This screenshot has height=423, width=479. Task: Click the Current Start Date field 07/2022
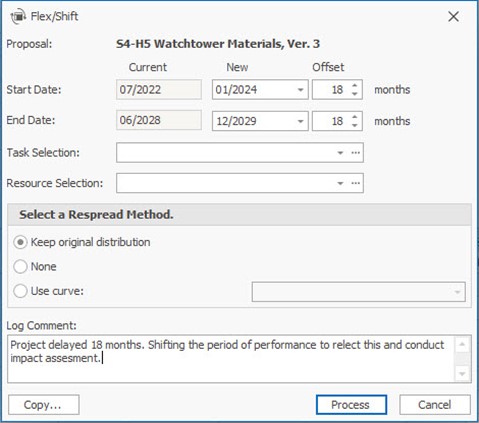pyautogui.click(x=159, y=90)
